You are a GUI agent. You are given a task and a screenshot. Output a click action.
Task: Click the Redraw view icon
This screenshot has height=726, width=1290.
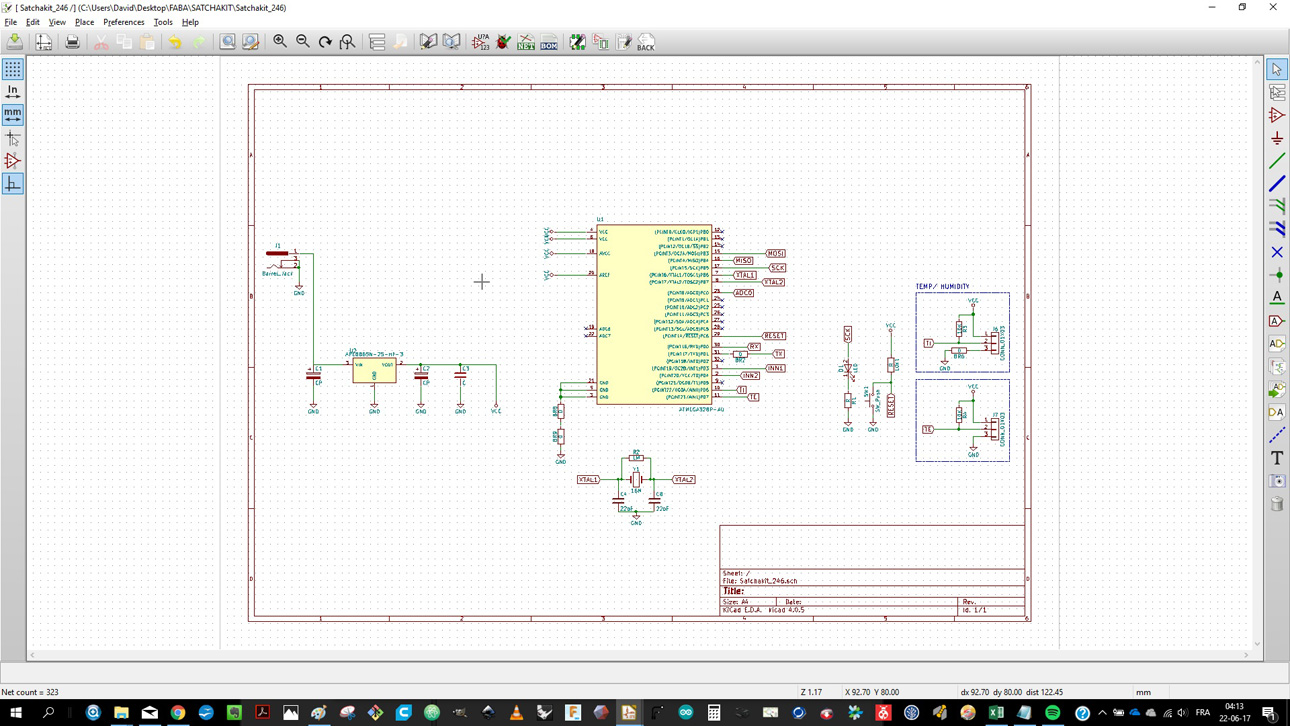coord(325,42)
